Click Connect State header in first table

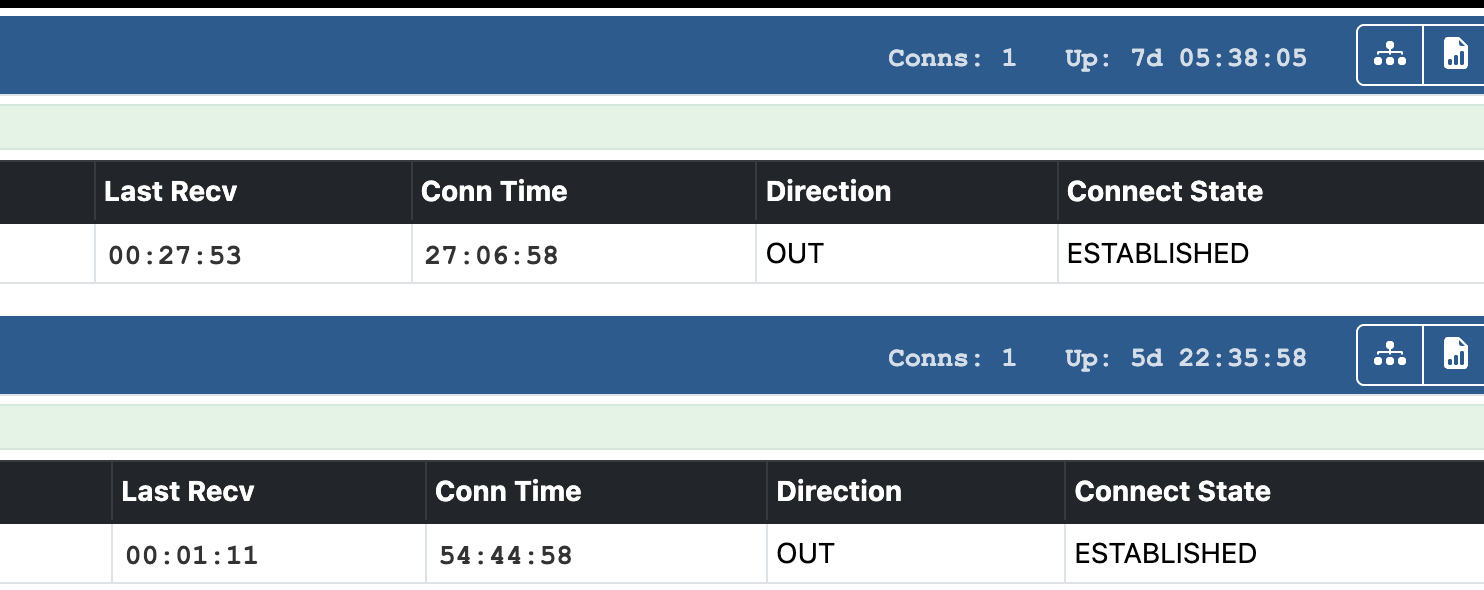(x=1164, y=191)
